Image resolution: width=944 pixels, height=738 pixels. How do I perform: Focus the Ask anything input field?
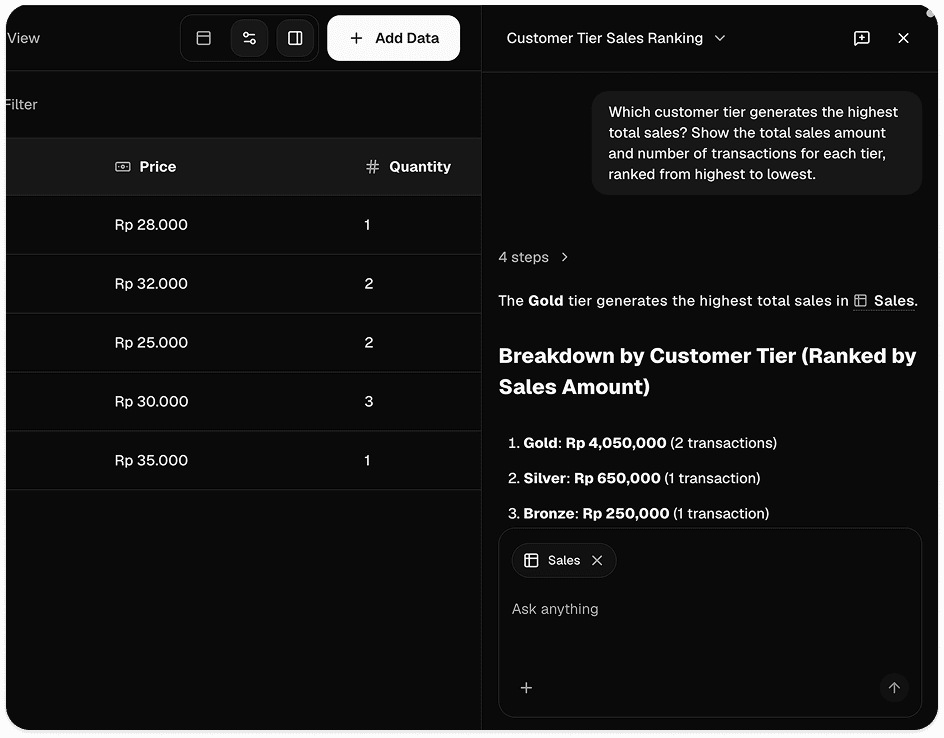(709, 609)
